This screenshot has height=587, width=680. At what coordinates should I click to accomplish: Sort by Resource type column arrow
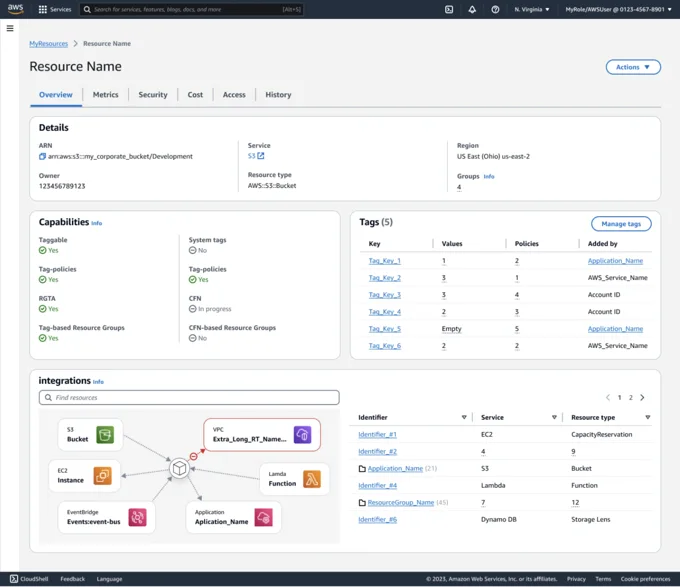click(647, 417)
